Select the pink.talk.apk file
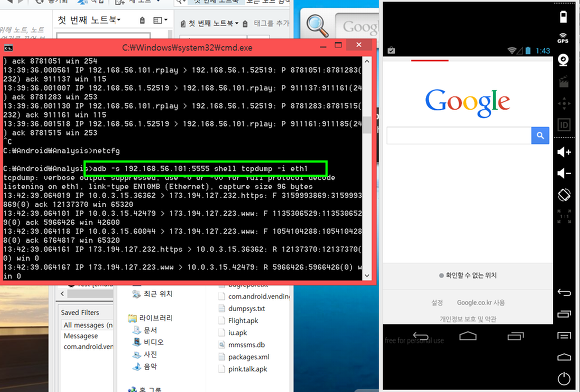580x392 pixels. [243, 369]
